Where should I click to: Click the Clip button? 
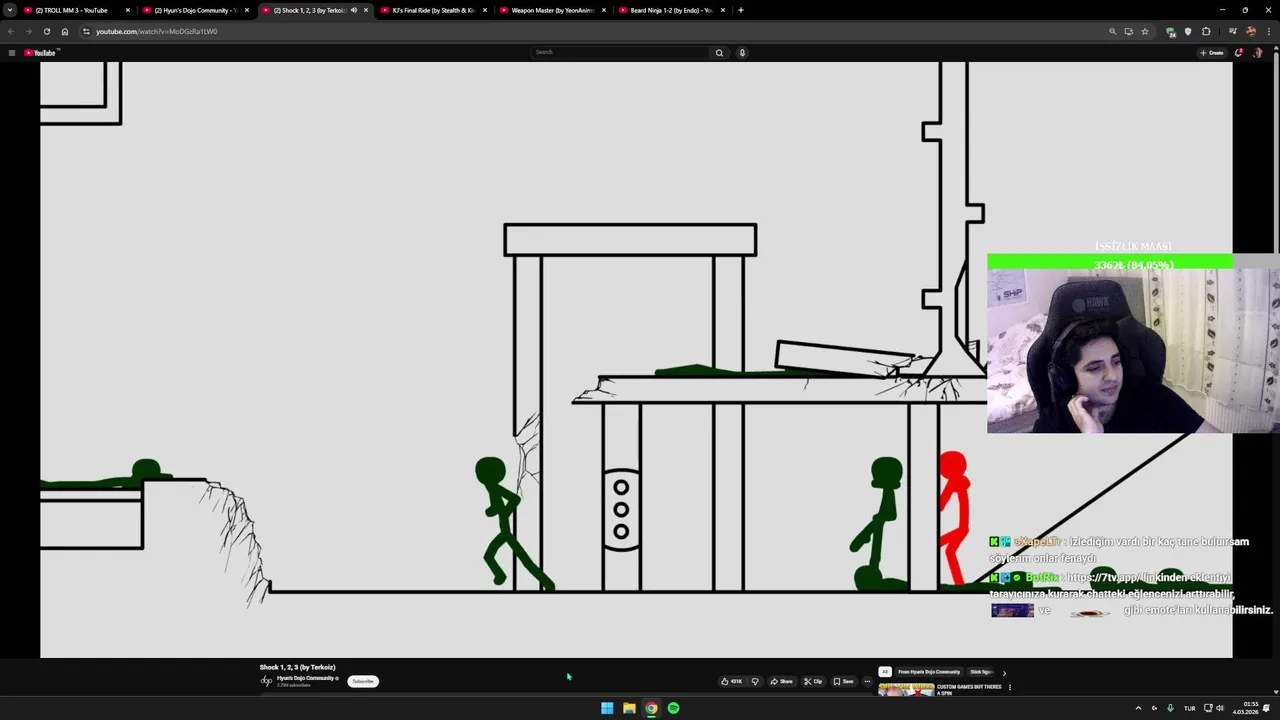click(813, 681)
